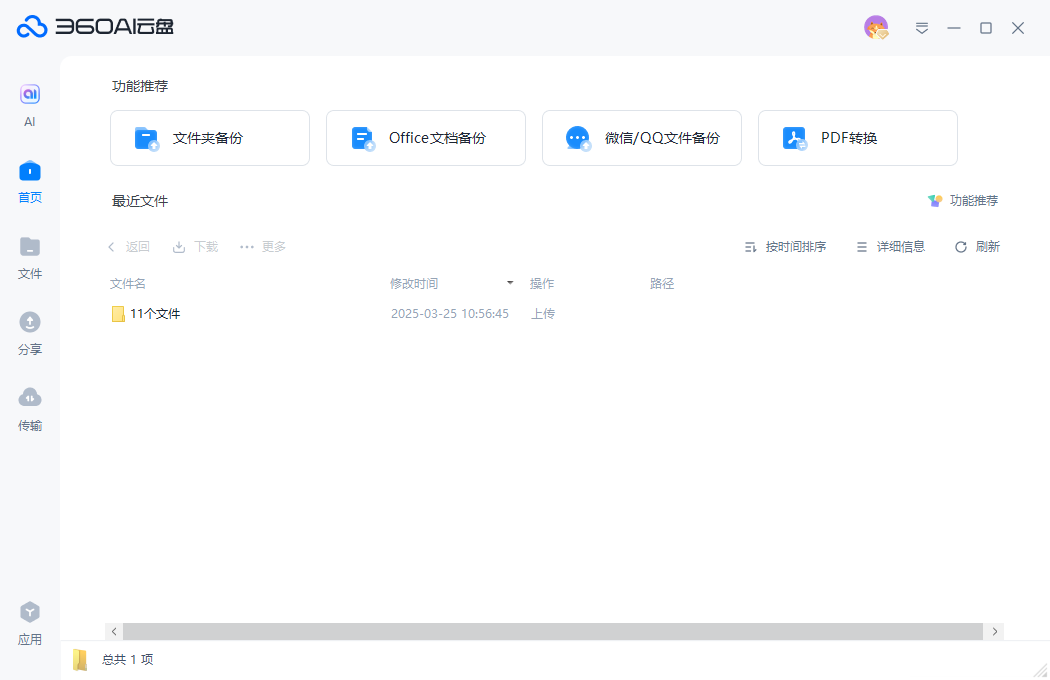This screenshot has height=680, width=1050.
Task: Refresh the file list with 刷新
Action: [x=976, y=246]
